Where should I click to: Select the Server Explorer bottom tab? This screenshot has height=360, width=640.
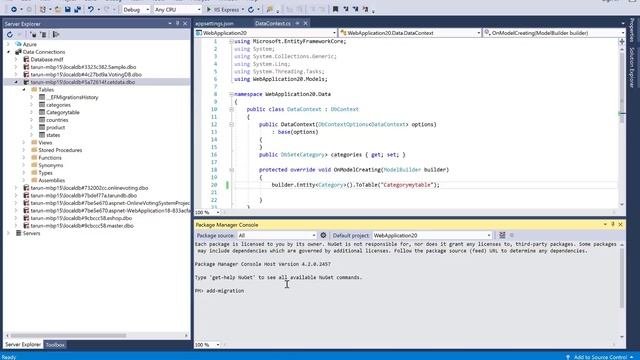point(23,345)
